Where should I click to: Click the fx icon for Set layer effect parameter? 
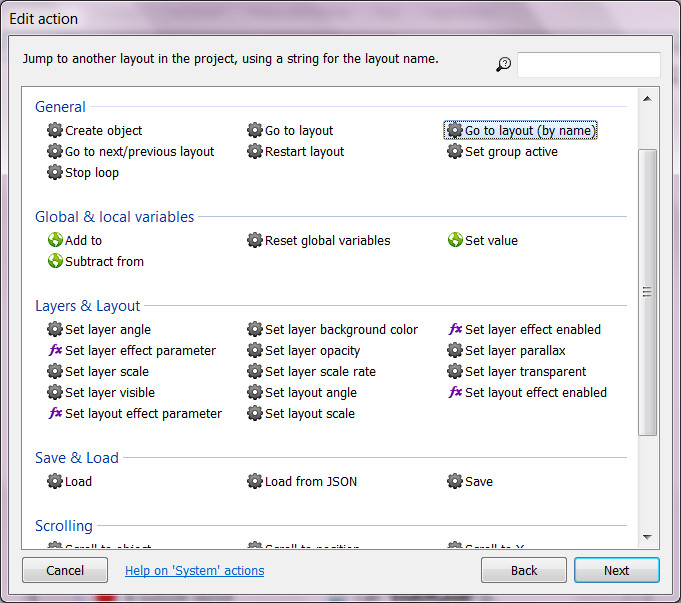coord(55,351)
